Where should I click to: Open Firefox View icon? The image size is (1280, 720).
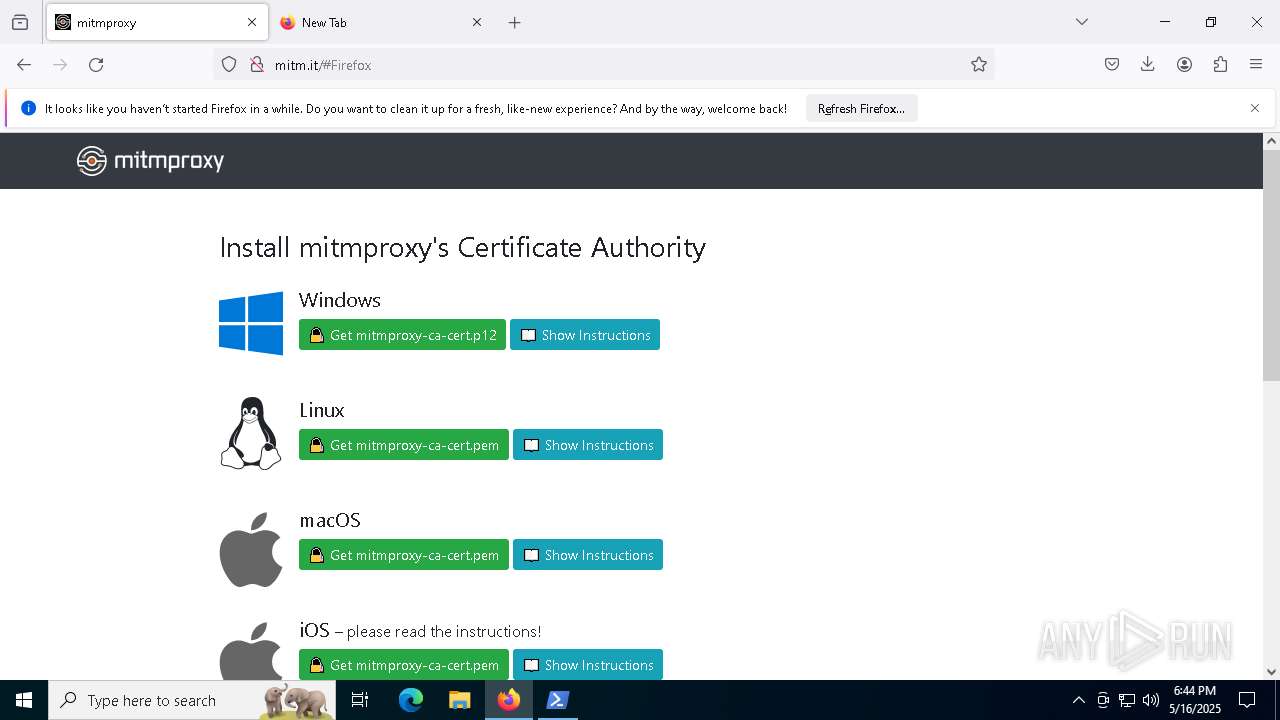(20, 22)
